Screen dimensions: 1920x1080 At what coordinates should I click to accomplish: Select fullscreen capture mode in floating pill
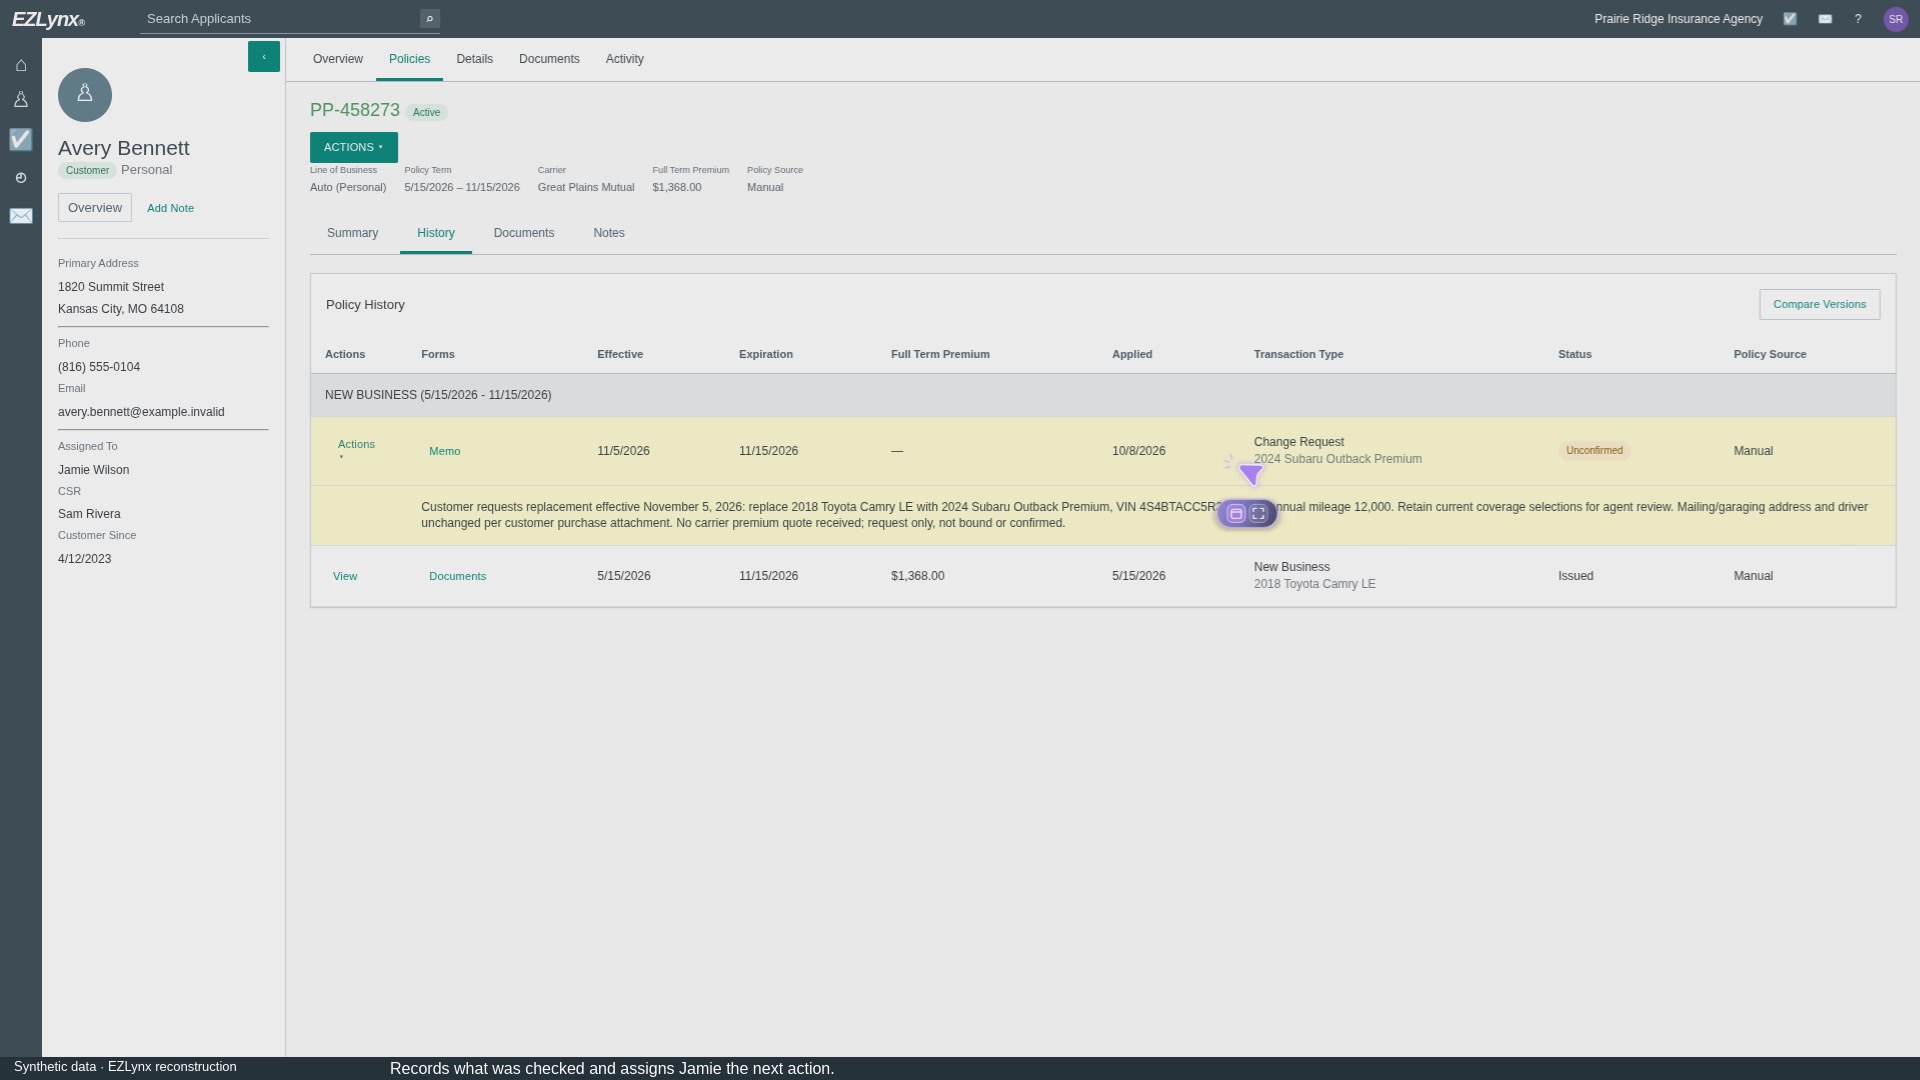pyautogui.click(x=1259, y=514)
